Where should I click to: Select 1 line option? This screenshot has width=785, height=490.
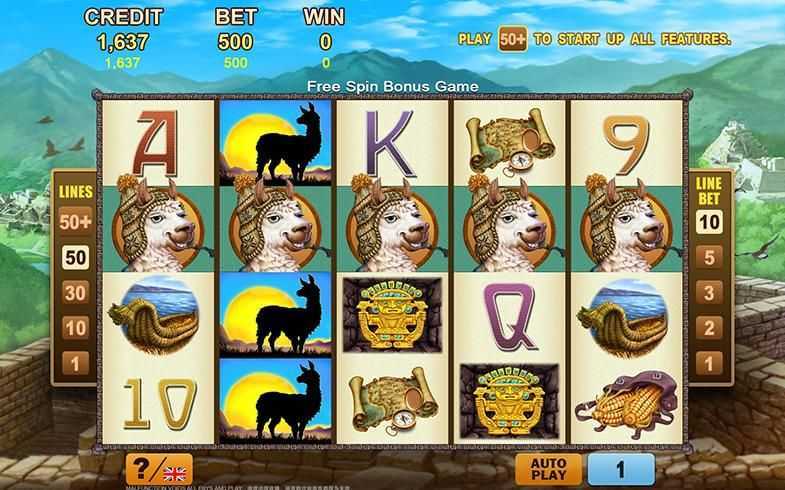75,363
